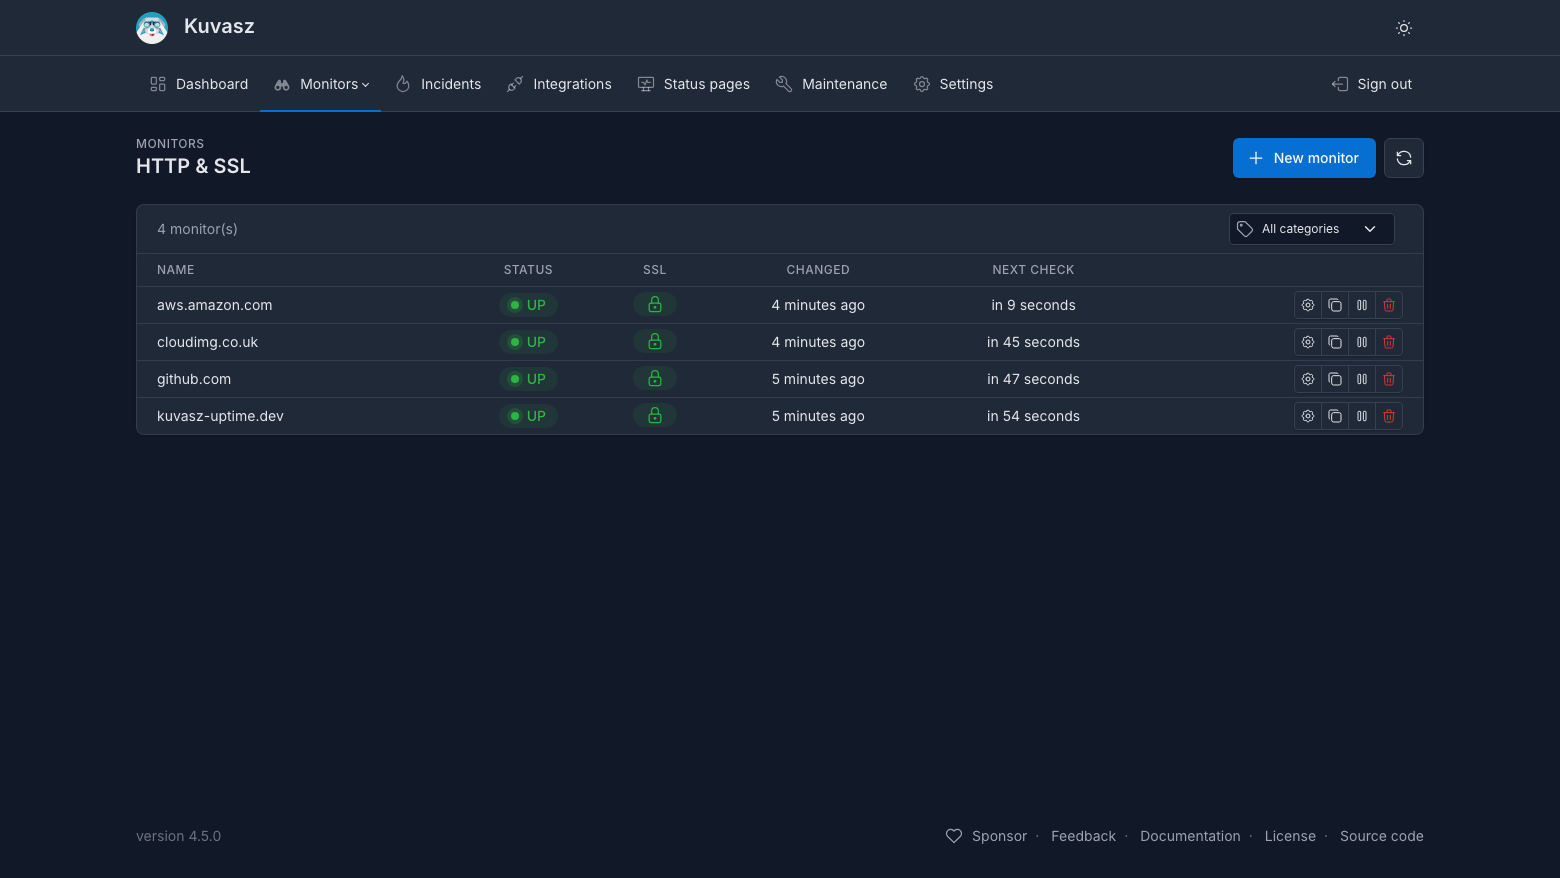Viewport: 1560px width, 878px height.
Task: Open settings for github.com monitor
Action: [1308, 379]
